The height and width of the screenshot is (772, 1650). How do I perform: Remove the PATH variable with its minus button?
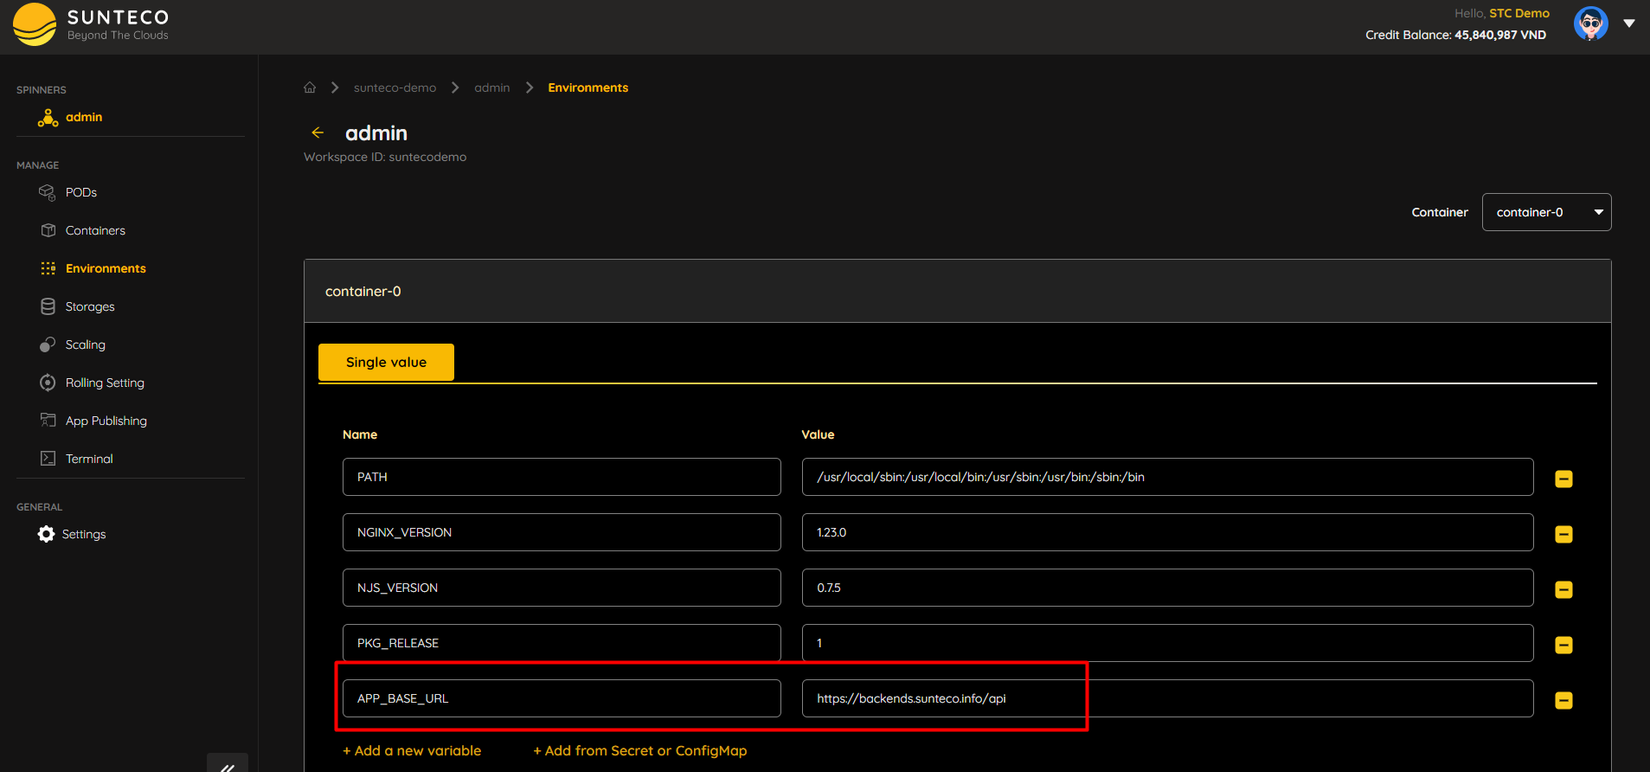click(x=1564, y=479)
